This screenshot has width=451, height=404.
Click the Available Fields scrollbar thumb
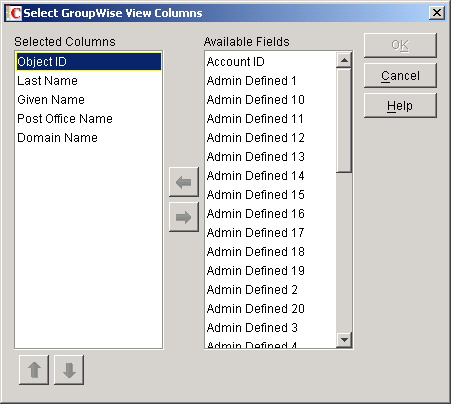pos(344,120)
